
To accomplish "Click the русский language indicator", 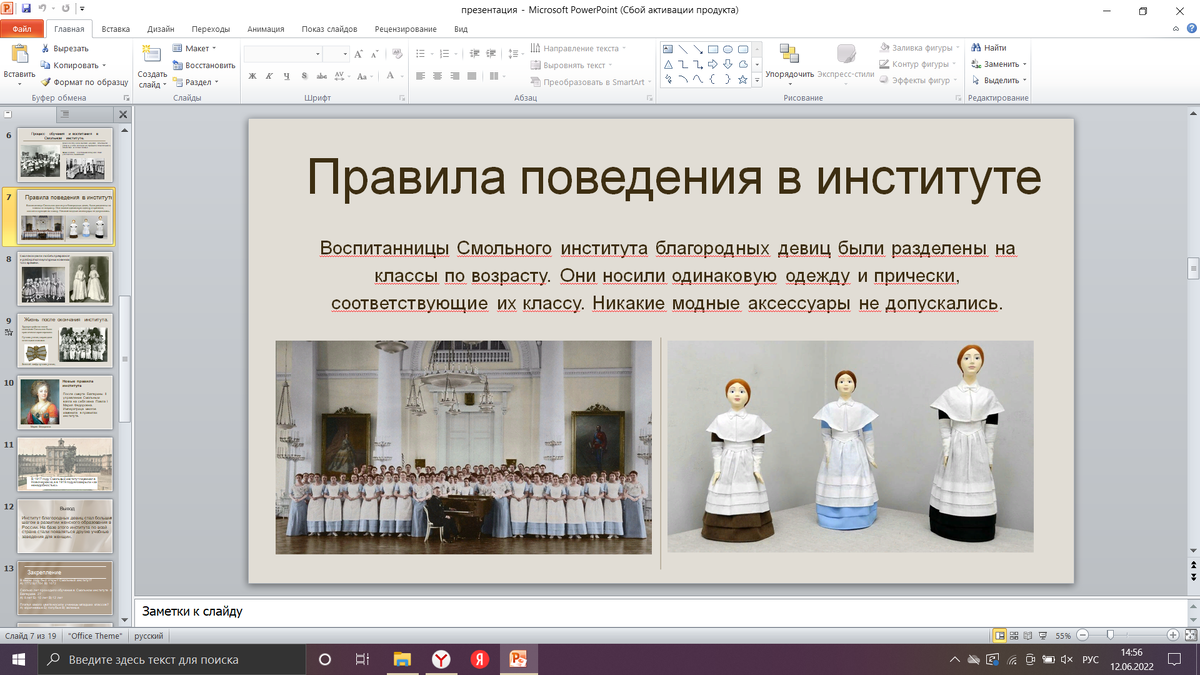I will coord(149,636).
